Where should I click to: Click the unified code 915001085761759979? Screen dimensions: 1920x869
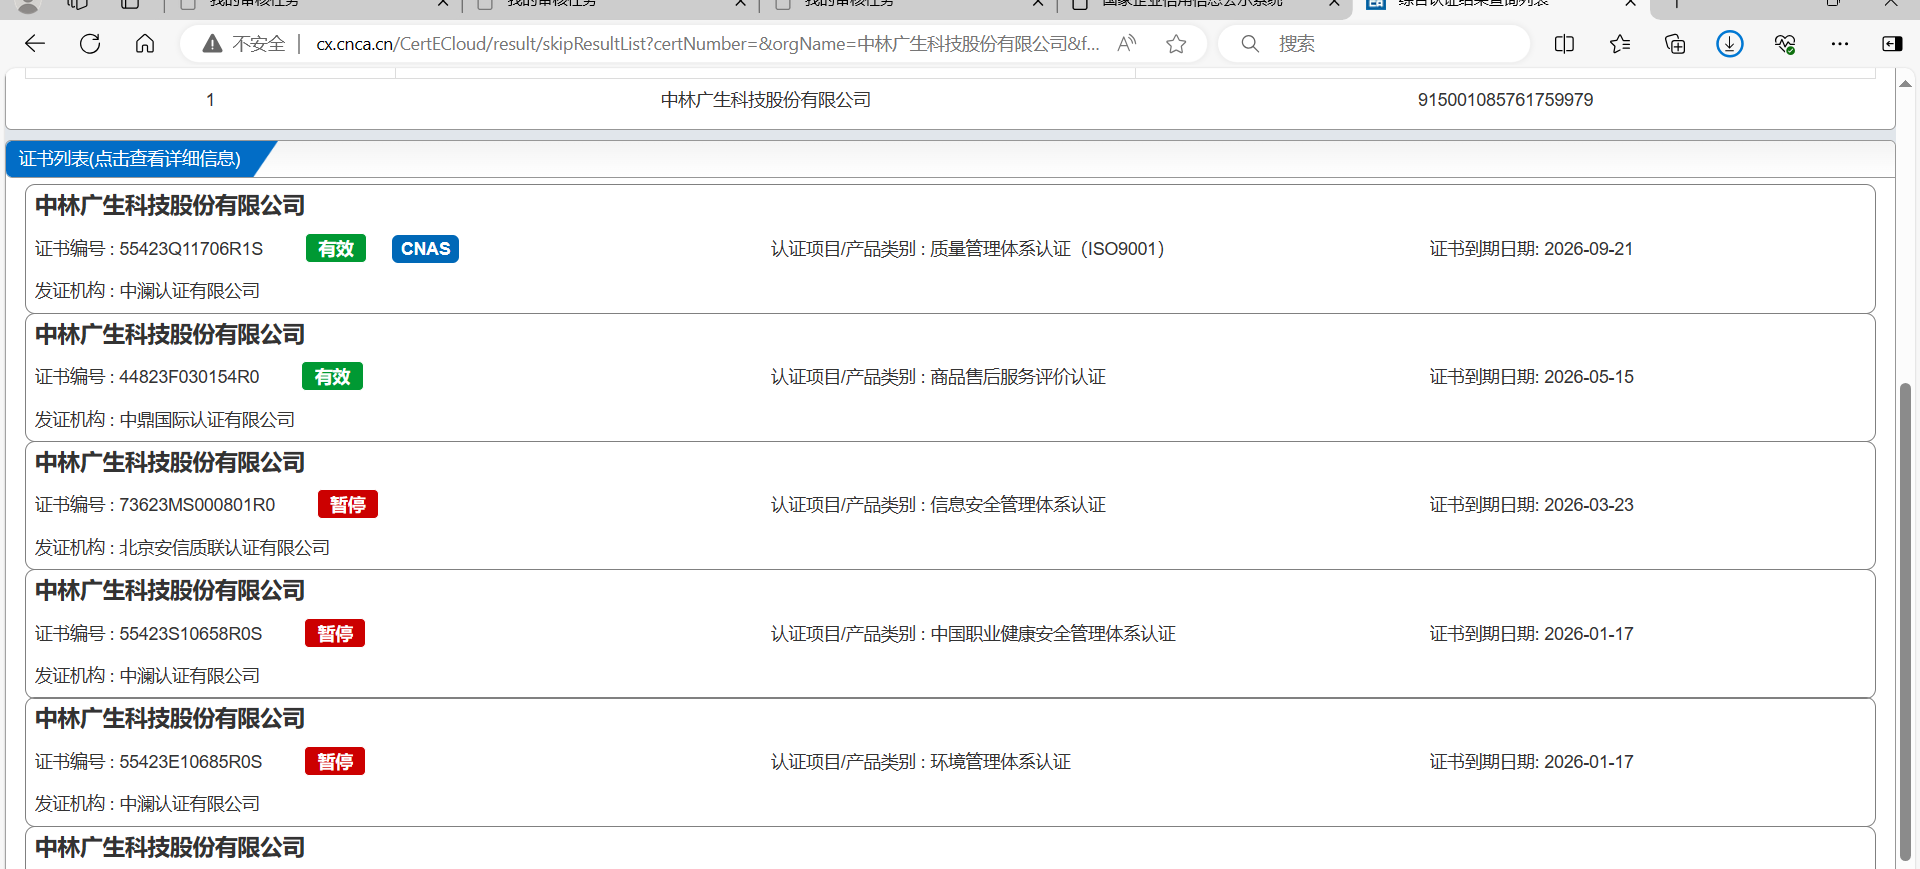1505,100
